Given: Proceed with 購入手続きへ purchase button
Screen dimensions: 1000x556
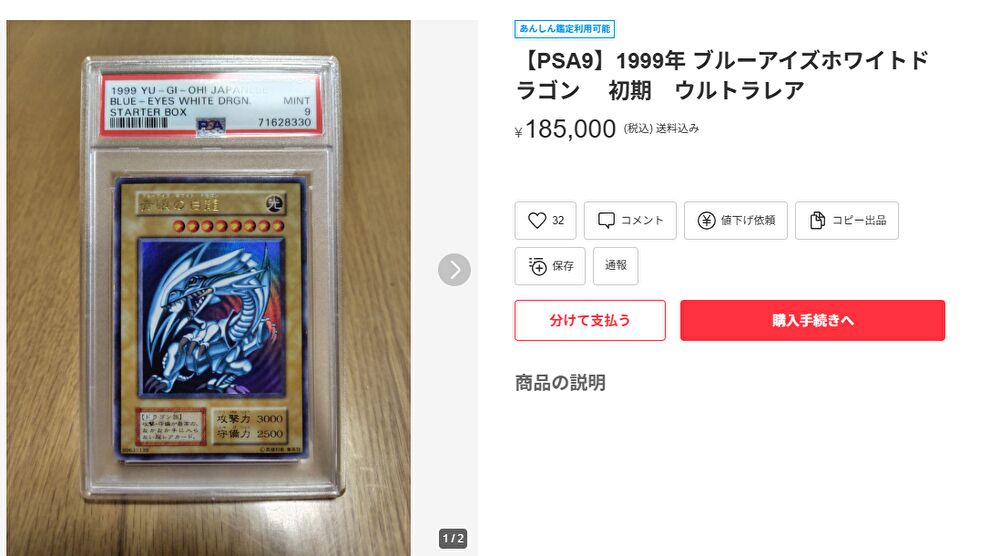Looking at the screenshot, I should (x=812, y=320).
